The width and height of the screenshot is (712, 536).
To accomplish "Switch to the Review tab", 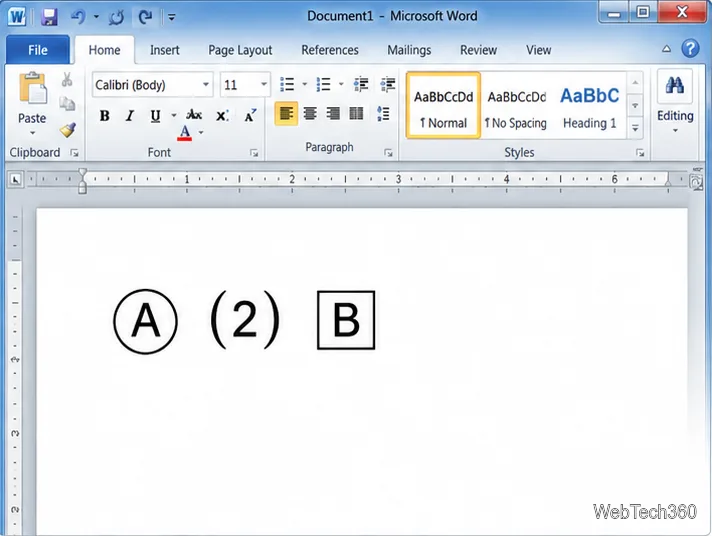I will [x=478, y=50].
